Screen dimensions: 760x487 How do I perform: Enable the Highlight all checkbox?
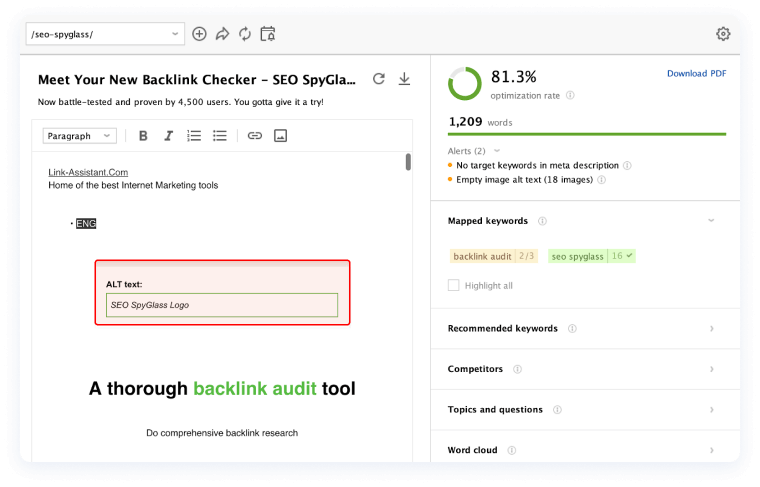(x=454, y=285)
